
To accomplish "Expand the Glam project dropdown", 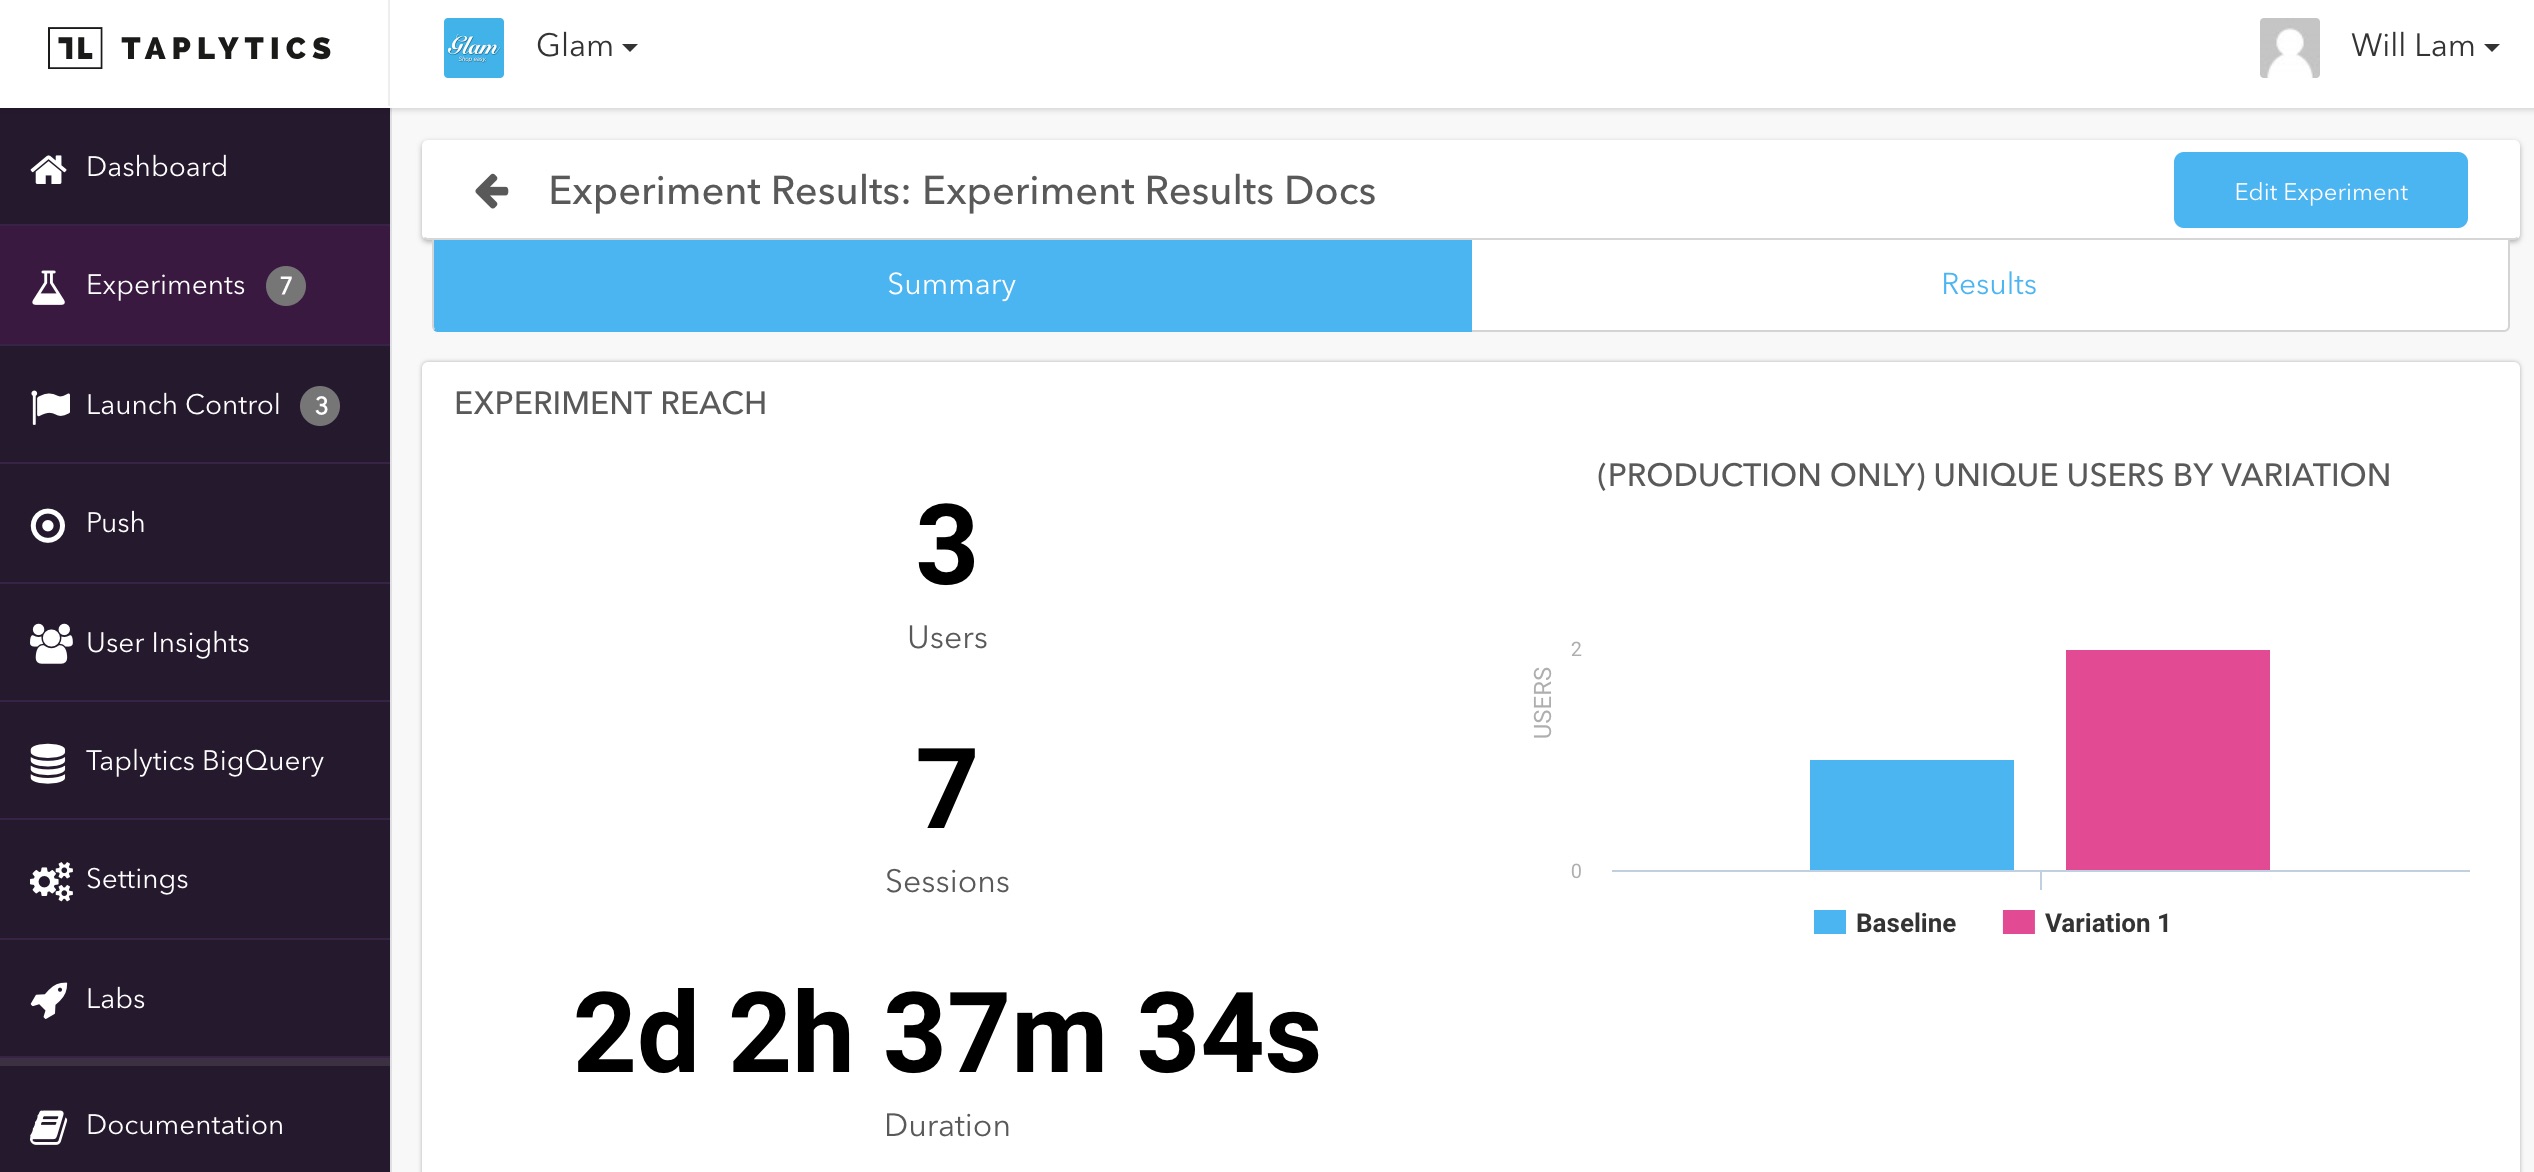I will tap(587, 47).
